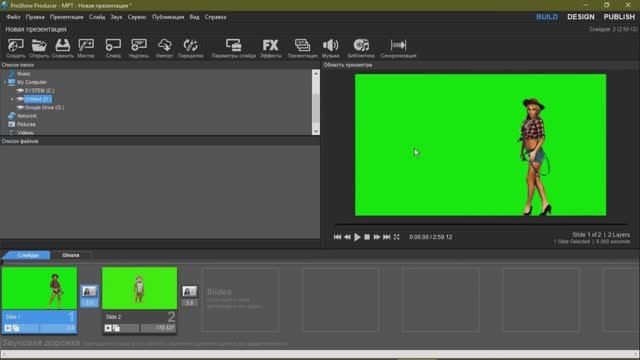The image size is (640, 360).
Task: Jump to the start of preview
Action: 337,237
